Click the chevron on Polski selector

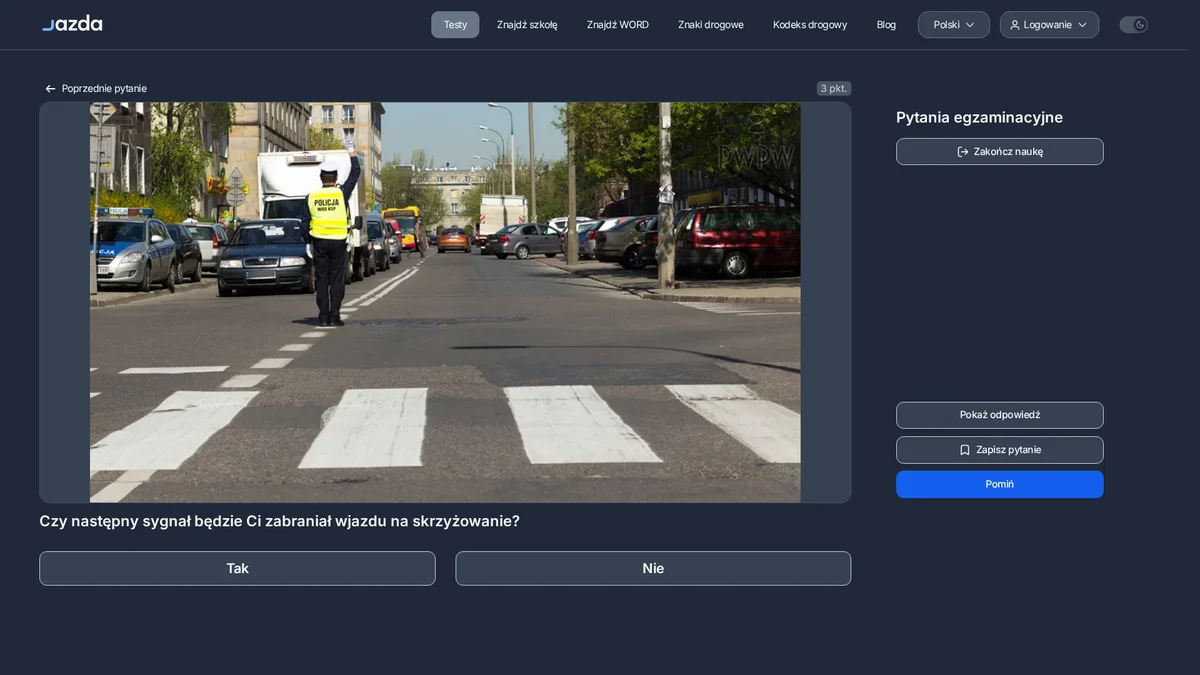970,25
